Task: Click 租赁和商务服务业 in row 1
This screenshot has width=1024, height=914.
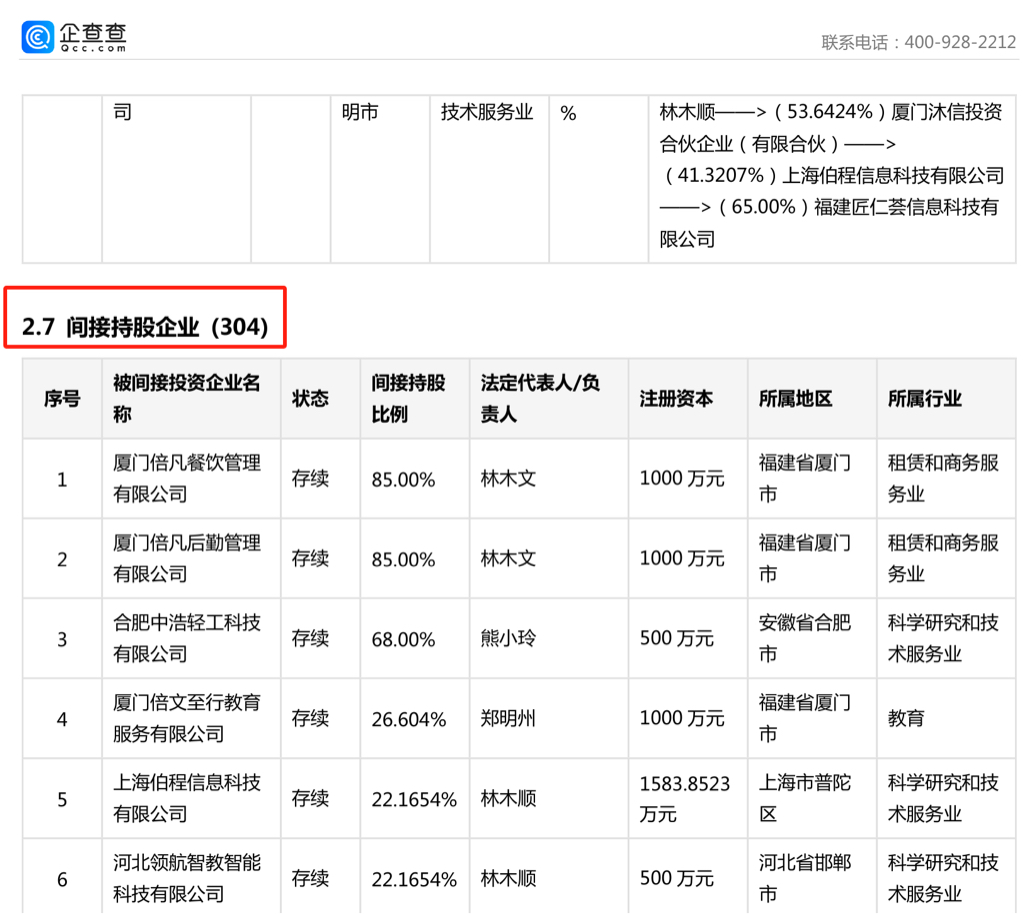Action: pyautogui.click(x=943, y=479)
